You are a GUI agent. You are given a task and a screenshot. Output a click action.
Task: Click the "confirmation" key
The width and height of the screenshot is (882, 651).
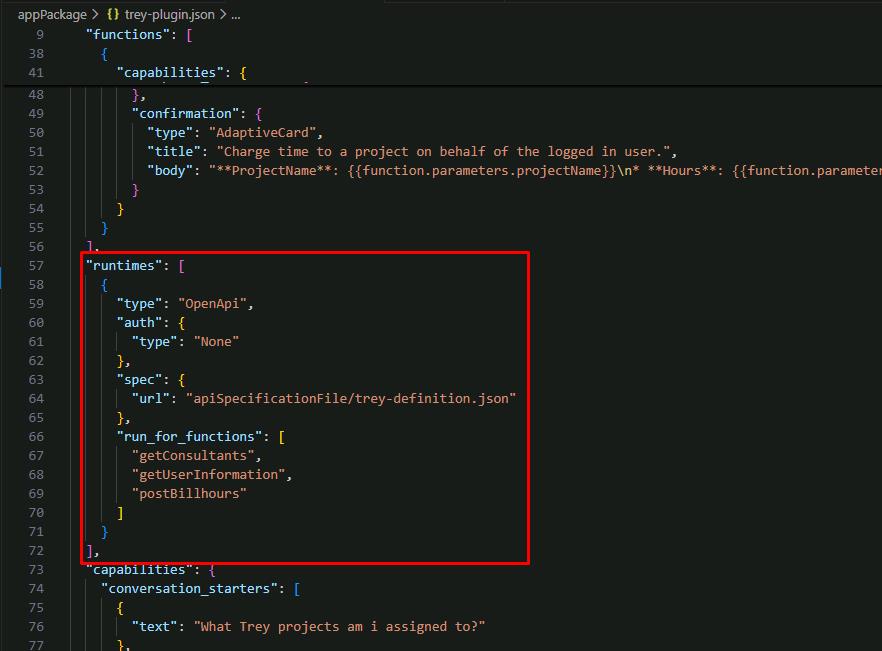(185, 114)
